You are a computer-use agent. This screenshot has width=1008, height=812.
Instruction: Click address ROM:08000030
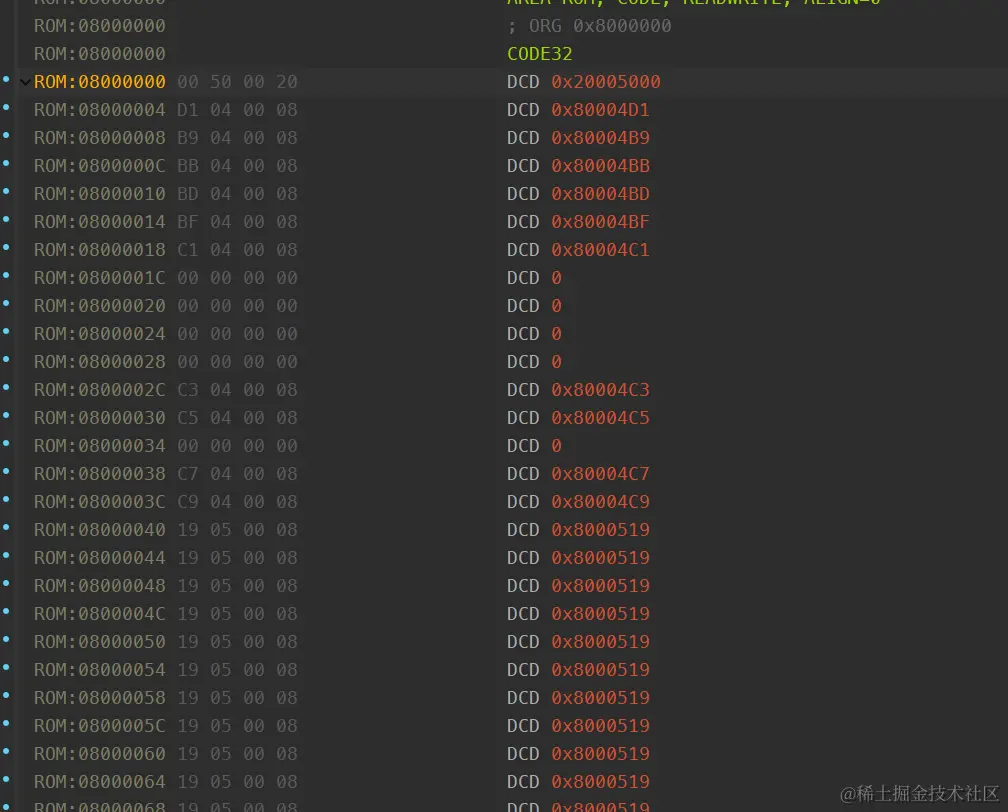pyautogui.click(x=100, y=418)
